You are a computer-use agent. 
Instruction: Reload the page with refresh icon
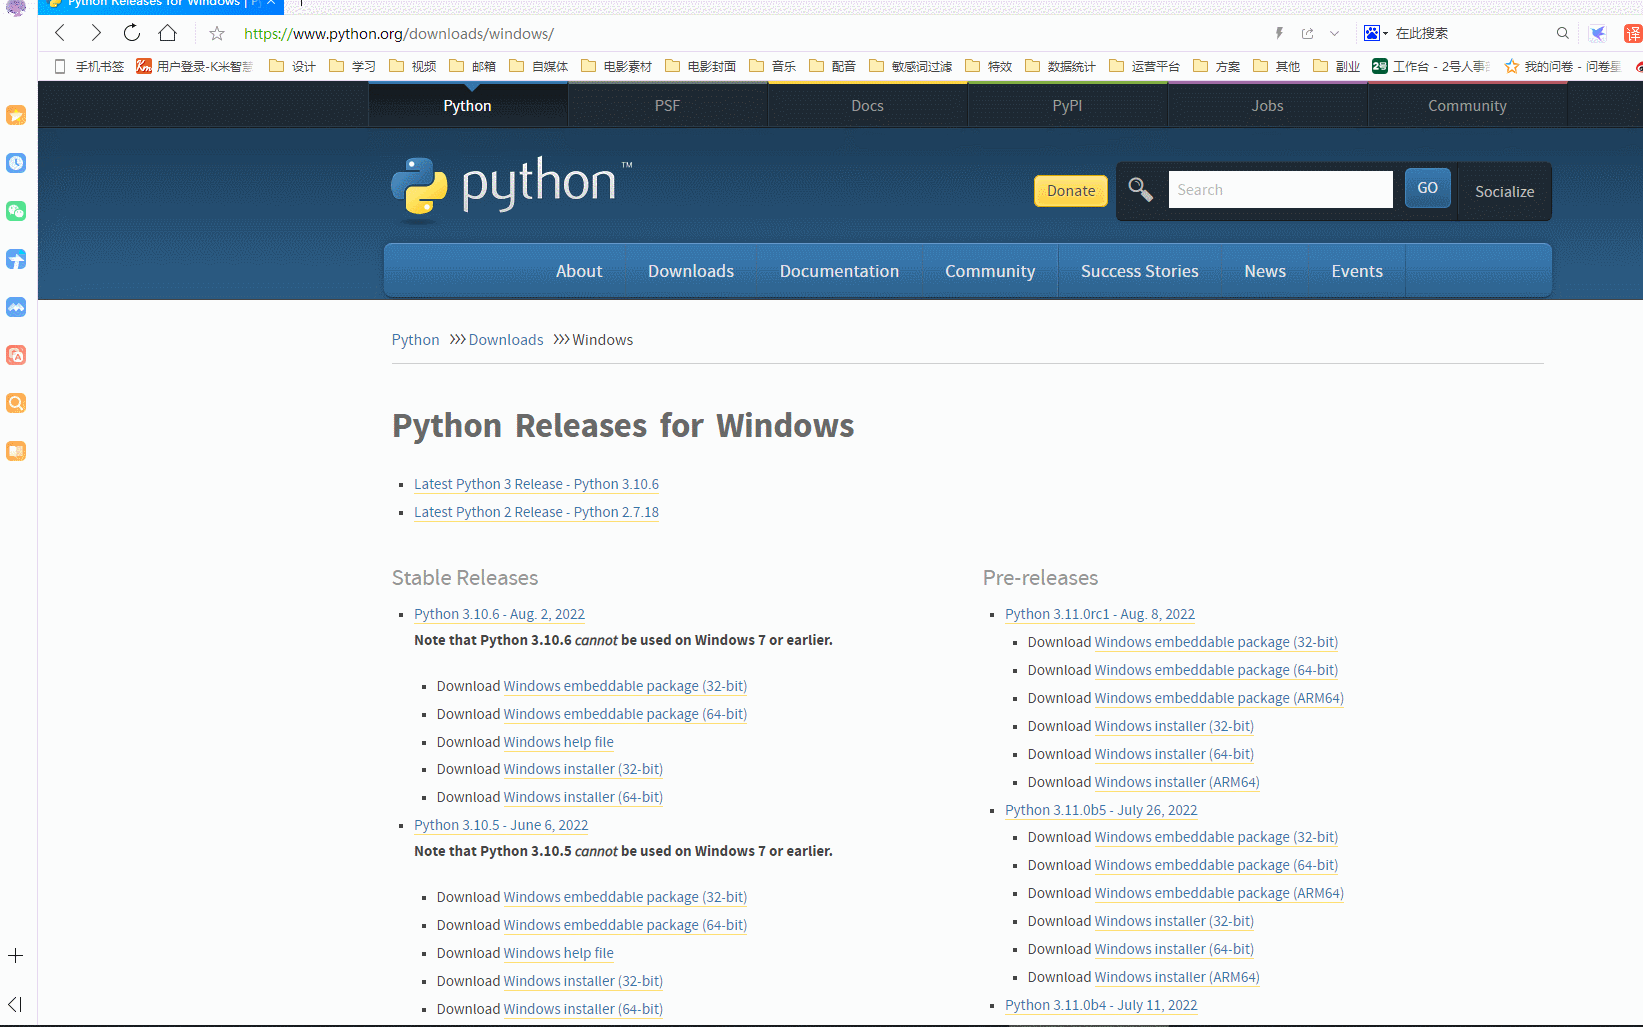[131, 33]
